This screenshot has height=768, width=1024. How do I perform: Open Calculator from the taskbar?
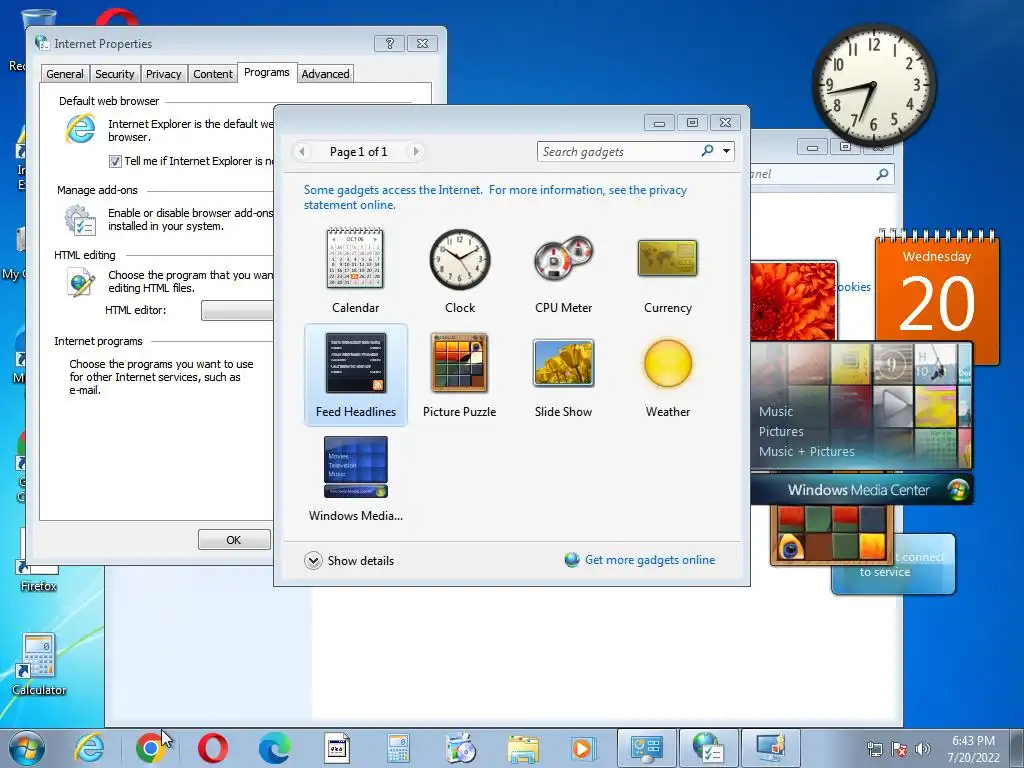point(398,748)
